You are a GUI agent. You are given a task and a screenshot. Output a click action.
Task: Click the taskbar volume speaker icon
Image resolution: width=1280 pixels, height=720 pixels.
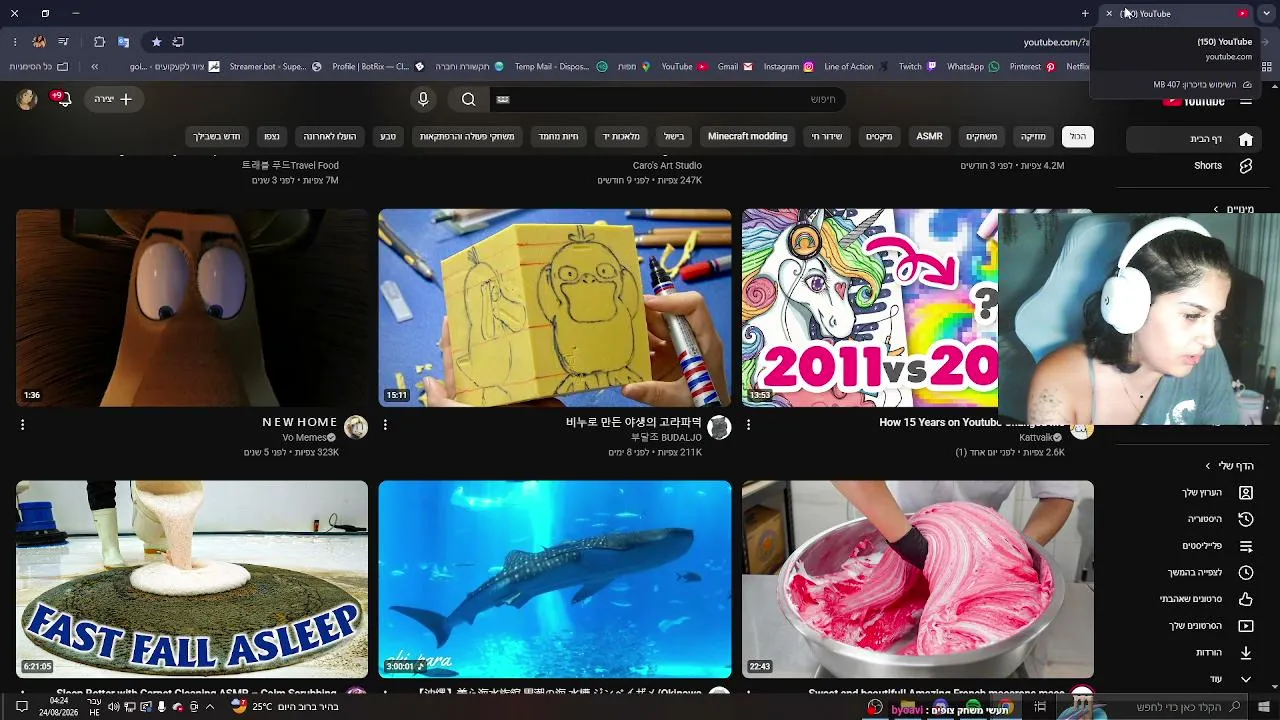[x=113, y=707]
